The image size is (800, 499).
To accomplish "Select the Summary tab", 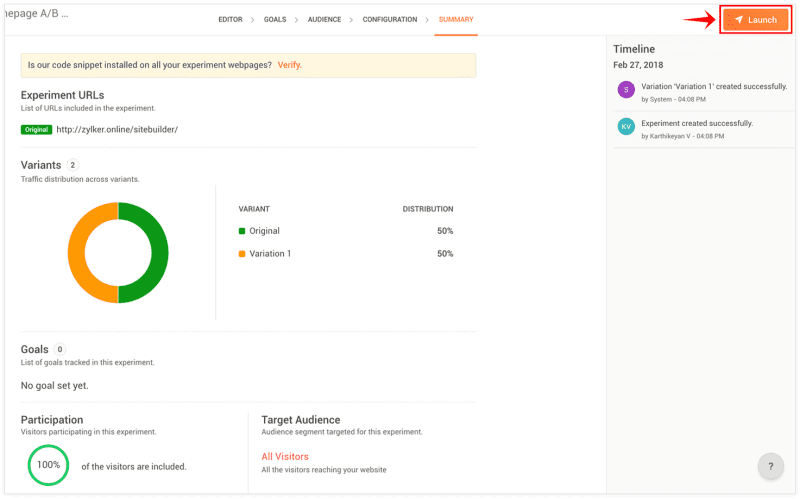I will [x=456, y=19].
